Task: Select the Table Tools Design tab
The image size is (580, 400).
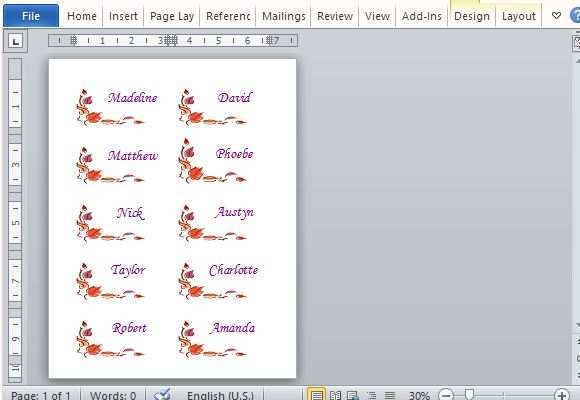Action: [472, 16]
